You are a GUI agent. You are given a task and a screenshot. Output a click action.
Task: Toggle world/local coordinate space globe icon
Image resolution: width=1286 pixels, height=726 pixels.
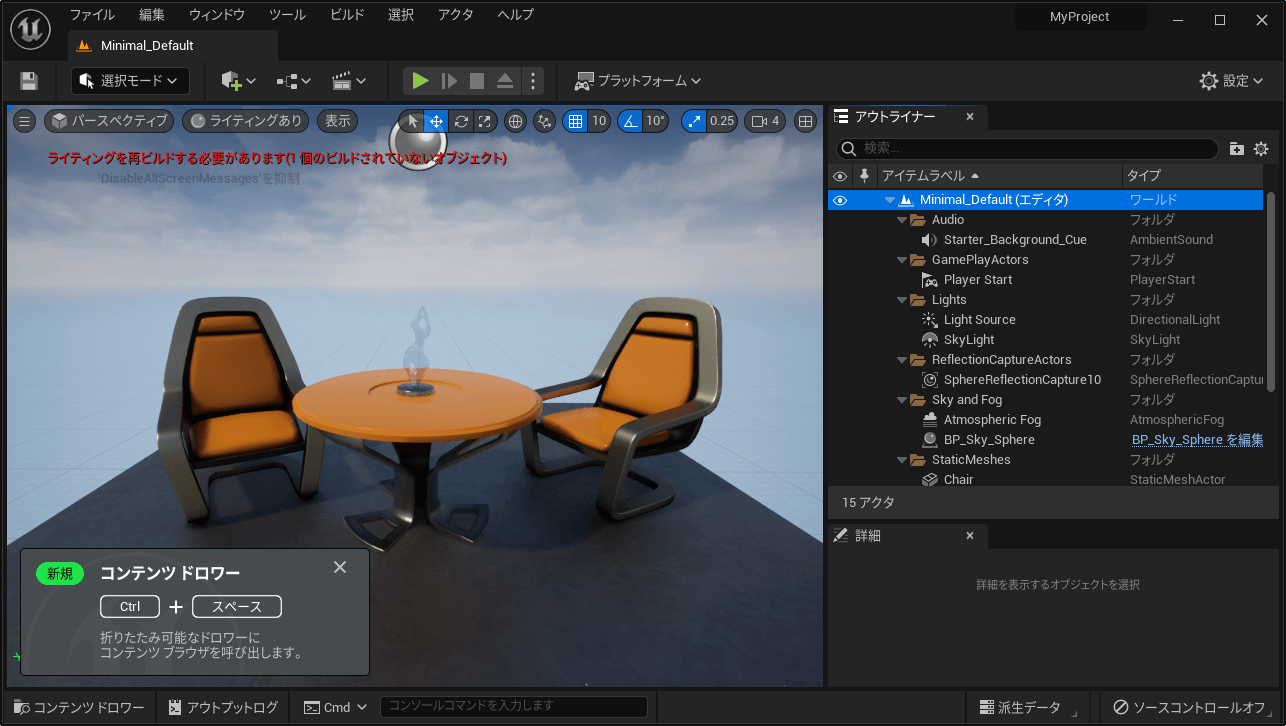pos(516,121)
